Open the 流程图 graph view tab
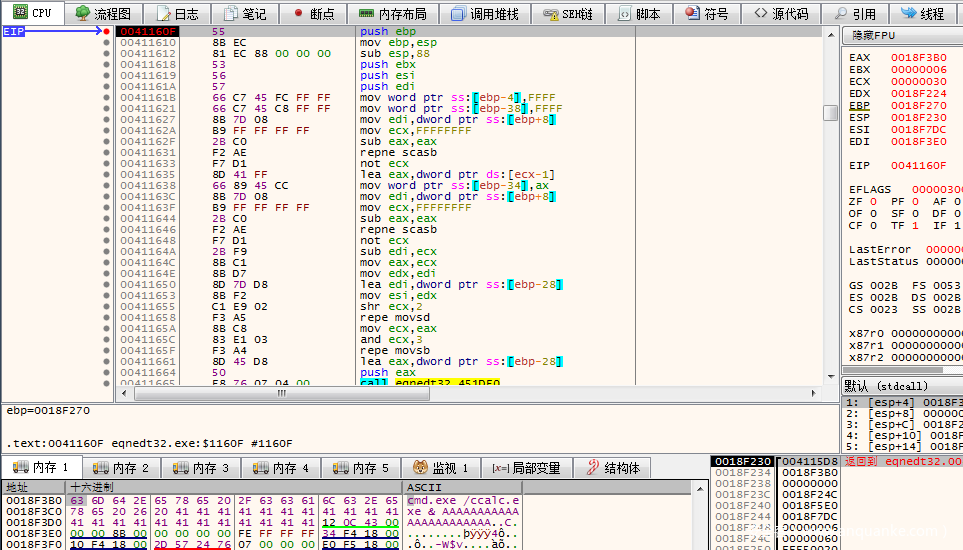 pos(104,14)
